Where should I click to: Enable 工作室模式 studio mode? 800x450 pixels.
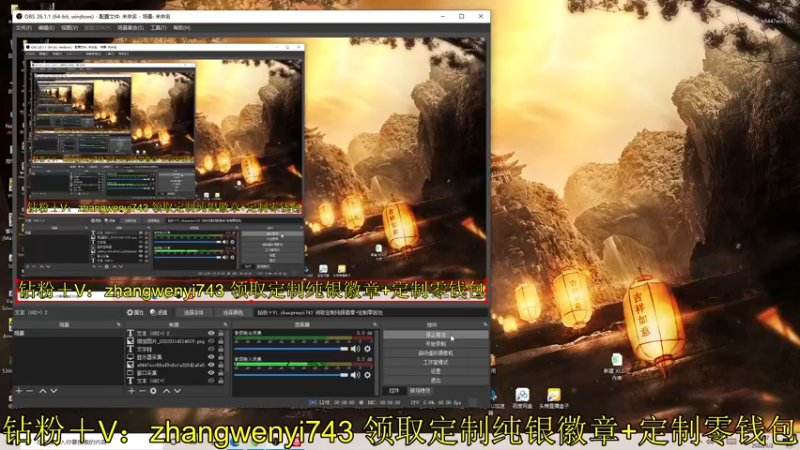[435, 362]
